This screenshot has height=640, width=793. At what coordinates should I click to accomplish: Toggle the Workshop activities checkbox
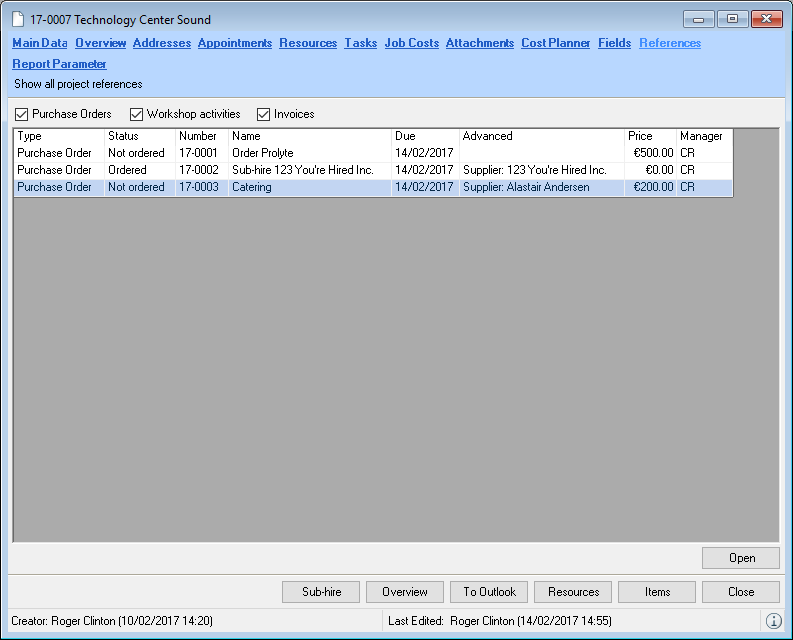[x=137, y=114]
